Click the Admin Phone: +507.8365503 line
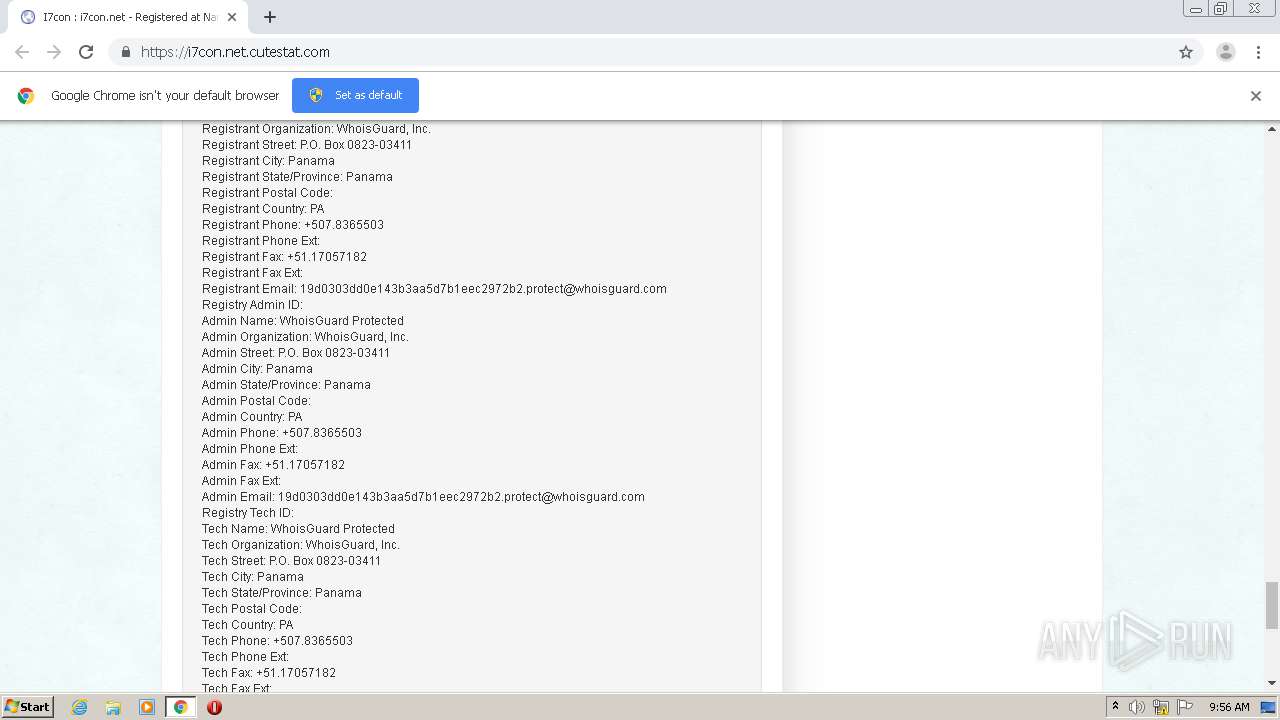This screenshot has width=1280, height=720. (x=282, y=433)
